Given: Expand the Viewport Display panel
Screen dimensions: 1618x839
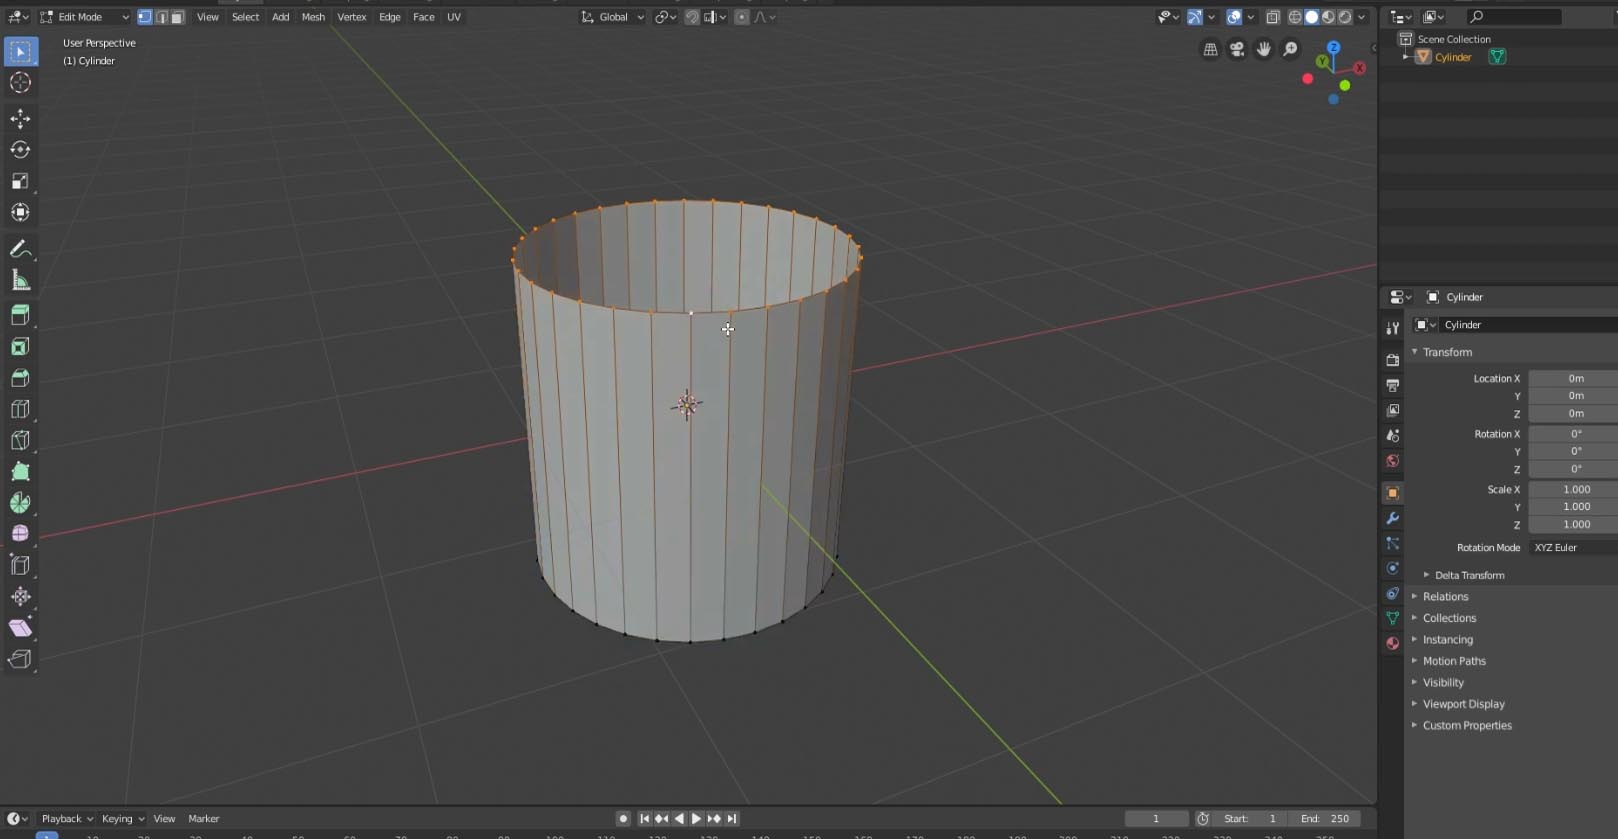Looking at the screenshot, I should click(1462, 704).
